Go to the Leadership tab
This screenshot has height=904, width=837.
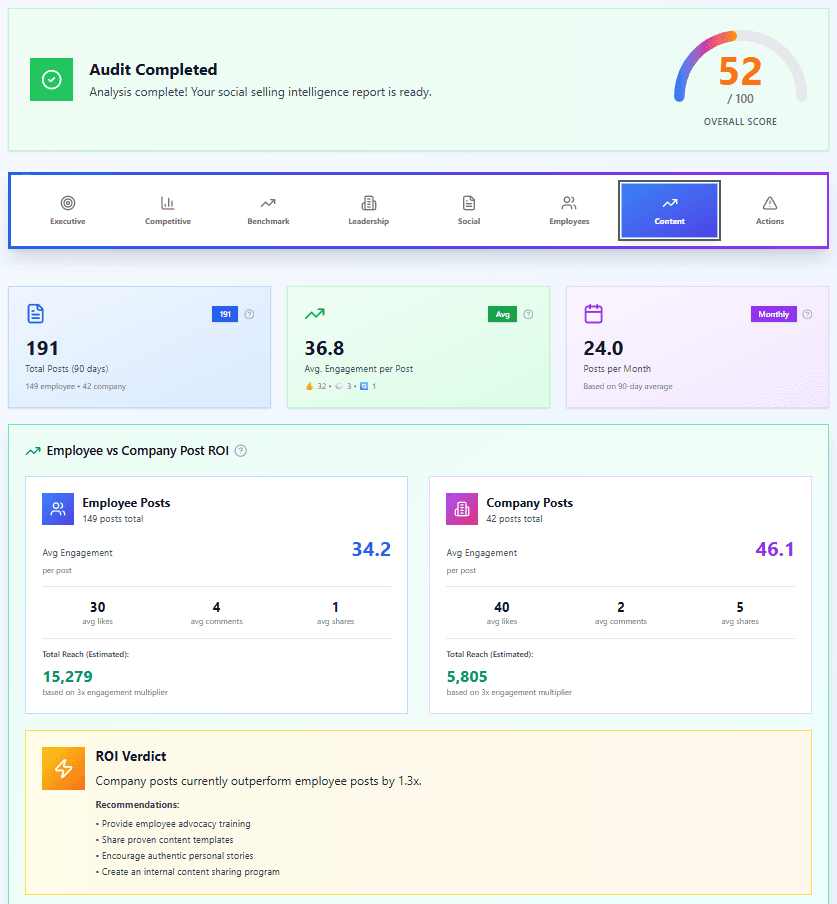368,210
